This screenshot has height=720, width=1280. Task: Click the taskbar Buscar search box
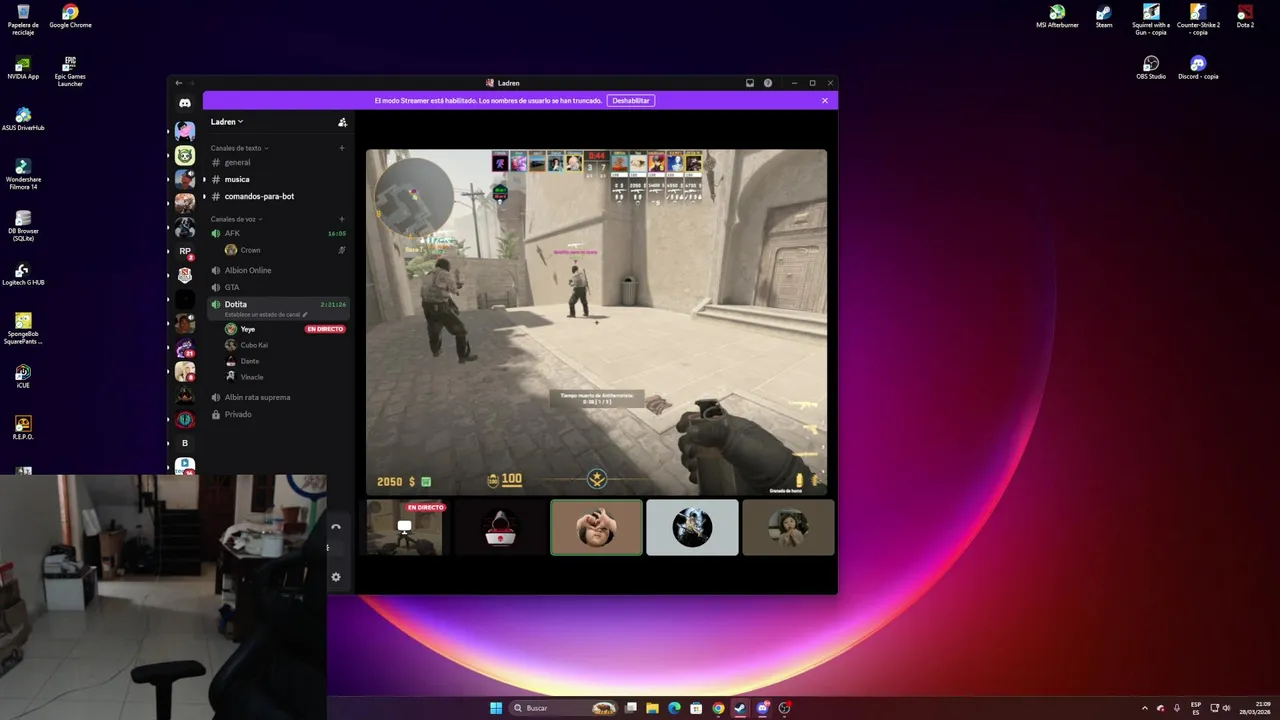(563, 708)
